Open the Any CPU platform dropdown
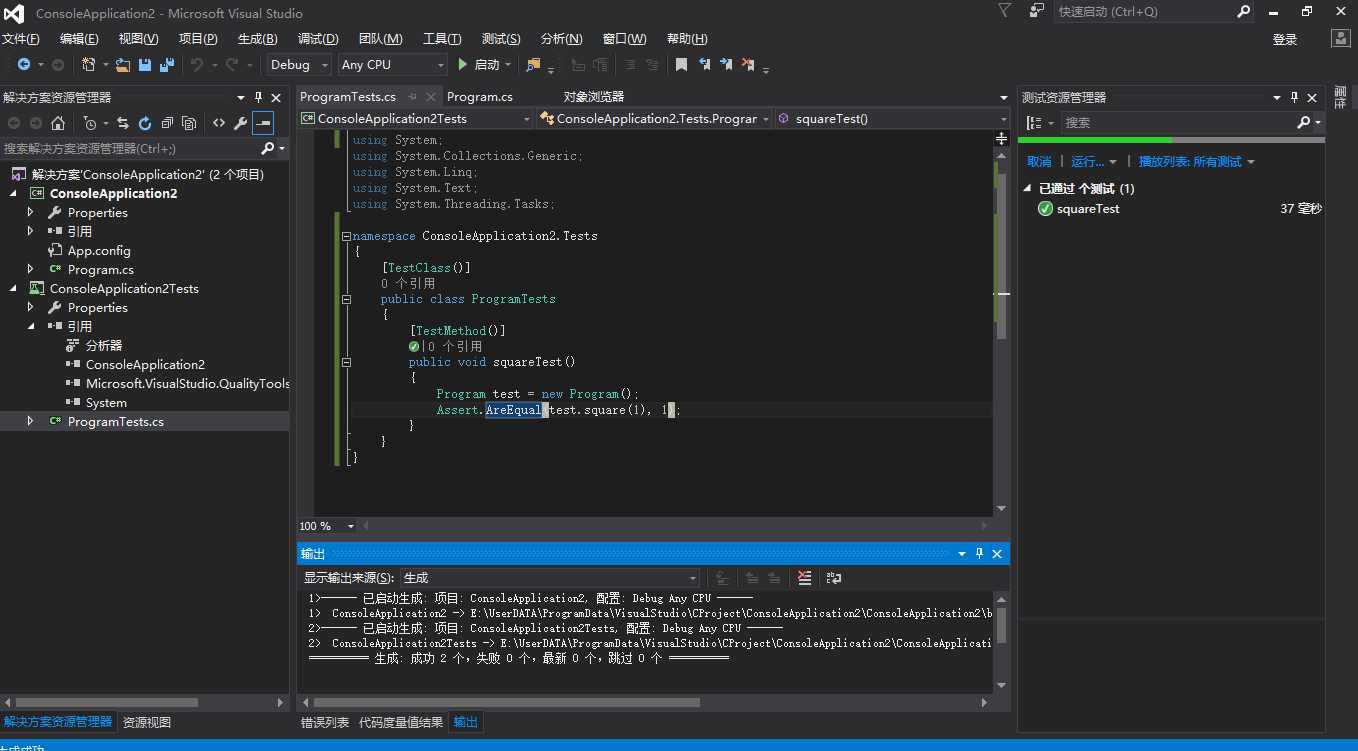Screen dimensions: 1358x751 tap(392, 65)
